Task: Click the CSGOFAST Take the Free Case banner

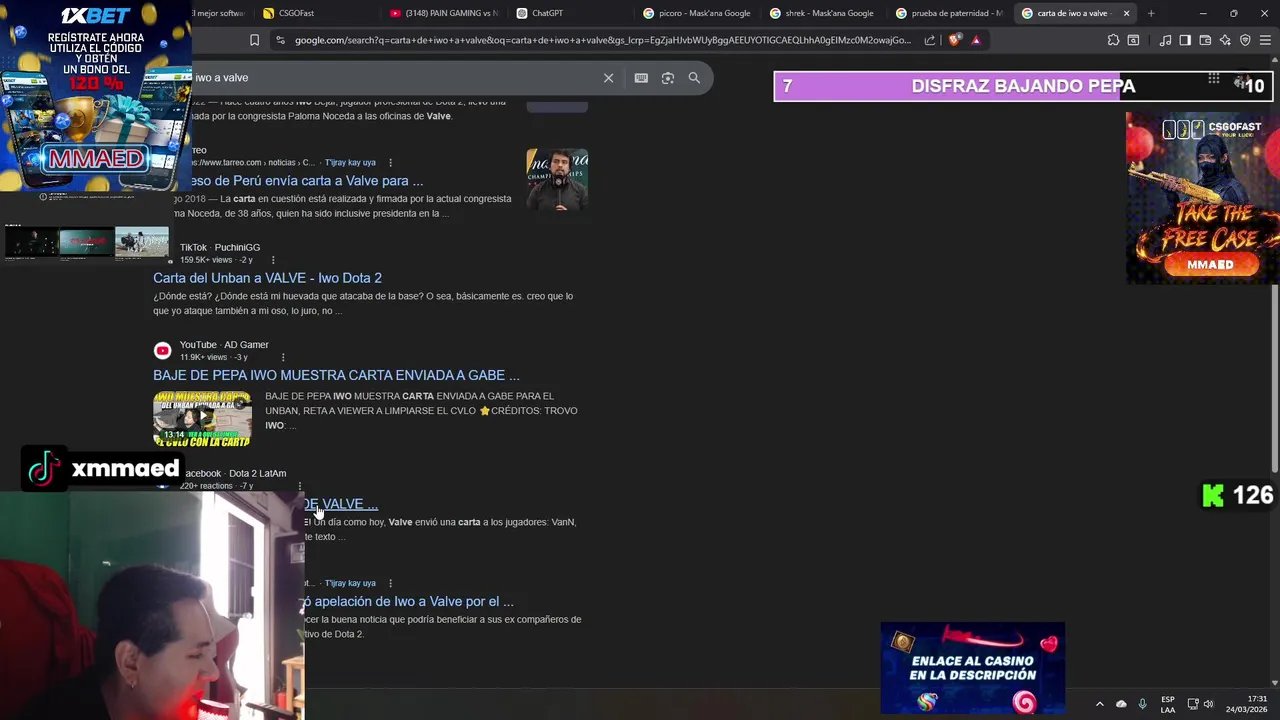Action: point(1202,197)
